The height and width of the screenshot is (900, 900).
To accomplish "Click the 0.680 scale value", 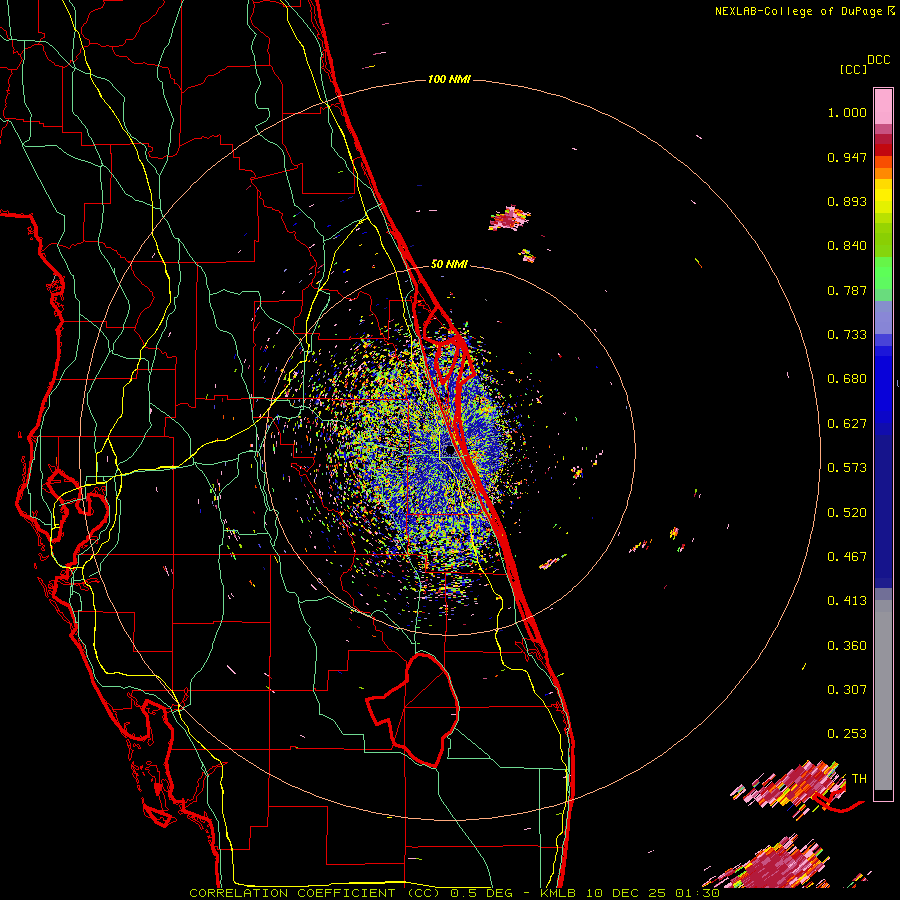I will 847,379.
